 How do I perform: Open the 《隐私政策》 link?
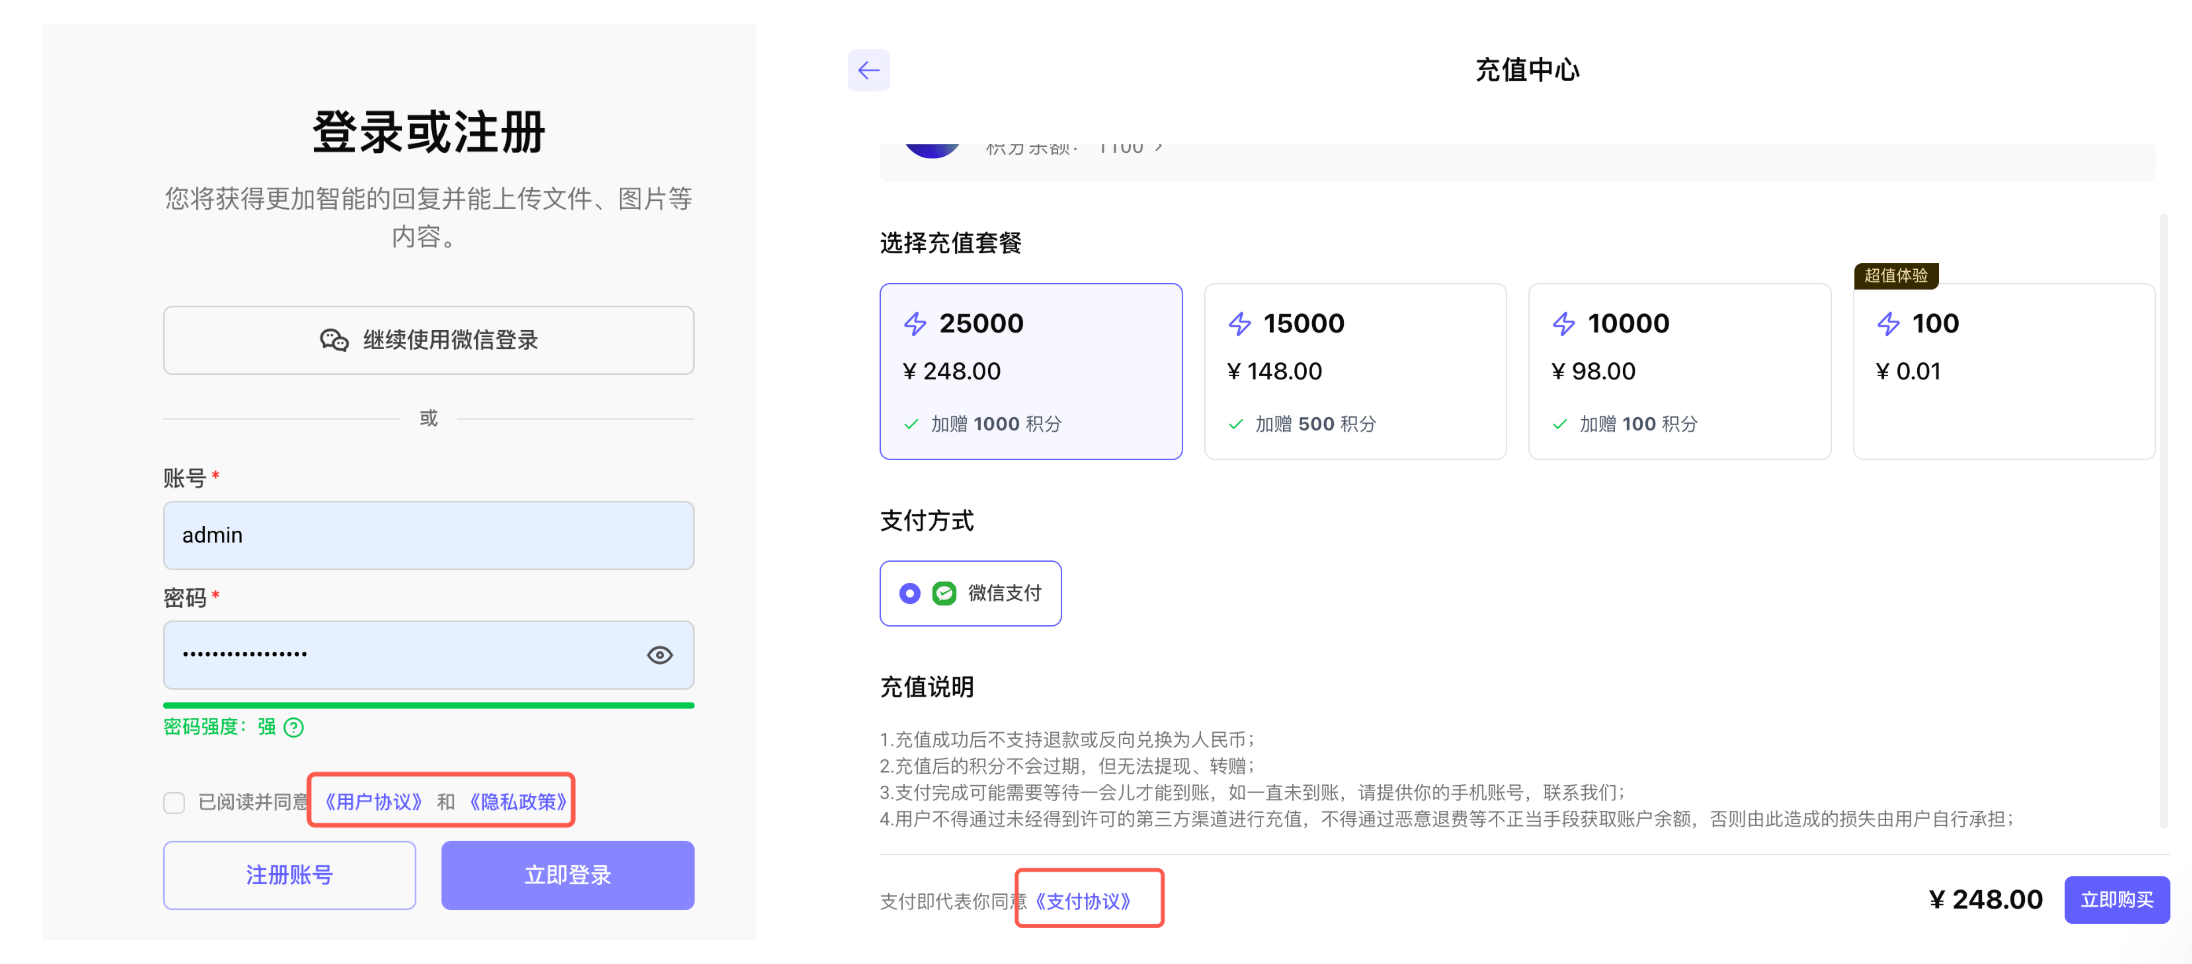coord(518,802)
